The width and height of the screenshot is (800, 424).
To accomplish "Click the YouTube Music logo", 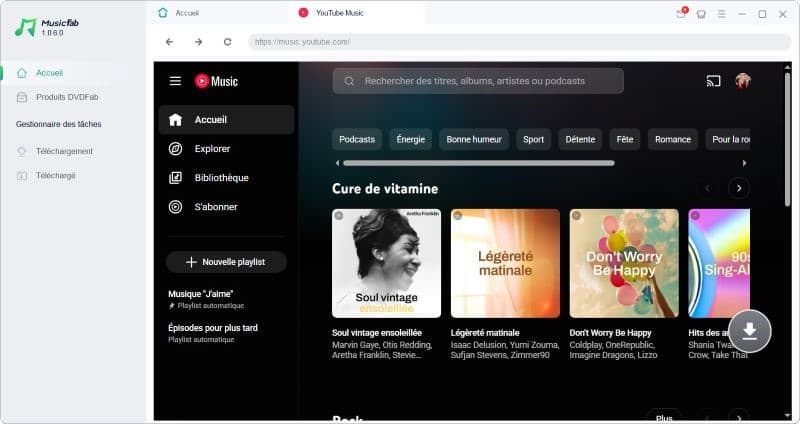I will click(x=216, y=81).
